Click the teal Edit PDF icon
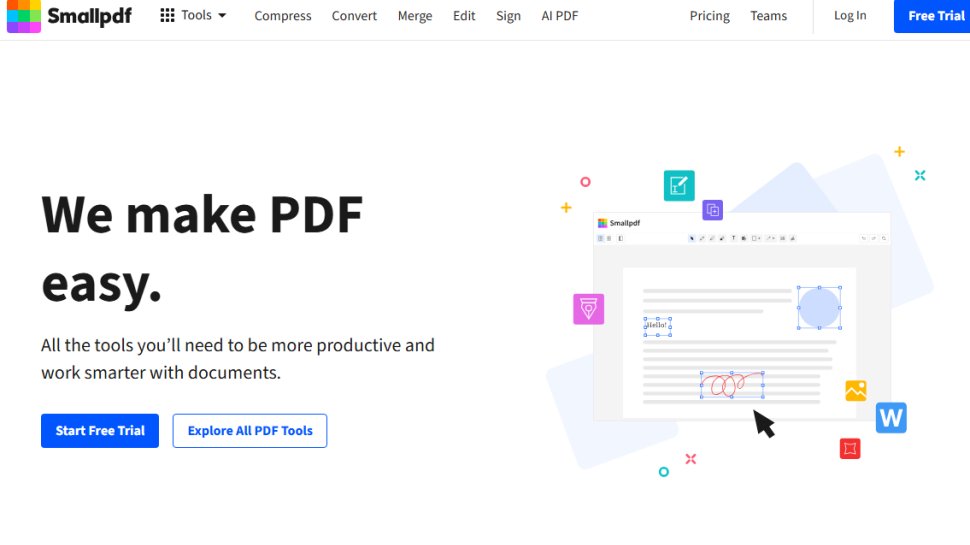 679,186
